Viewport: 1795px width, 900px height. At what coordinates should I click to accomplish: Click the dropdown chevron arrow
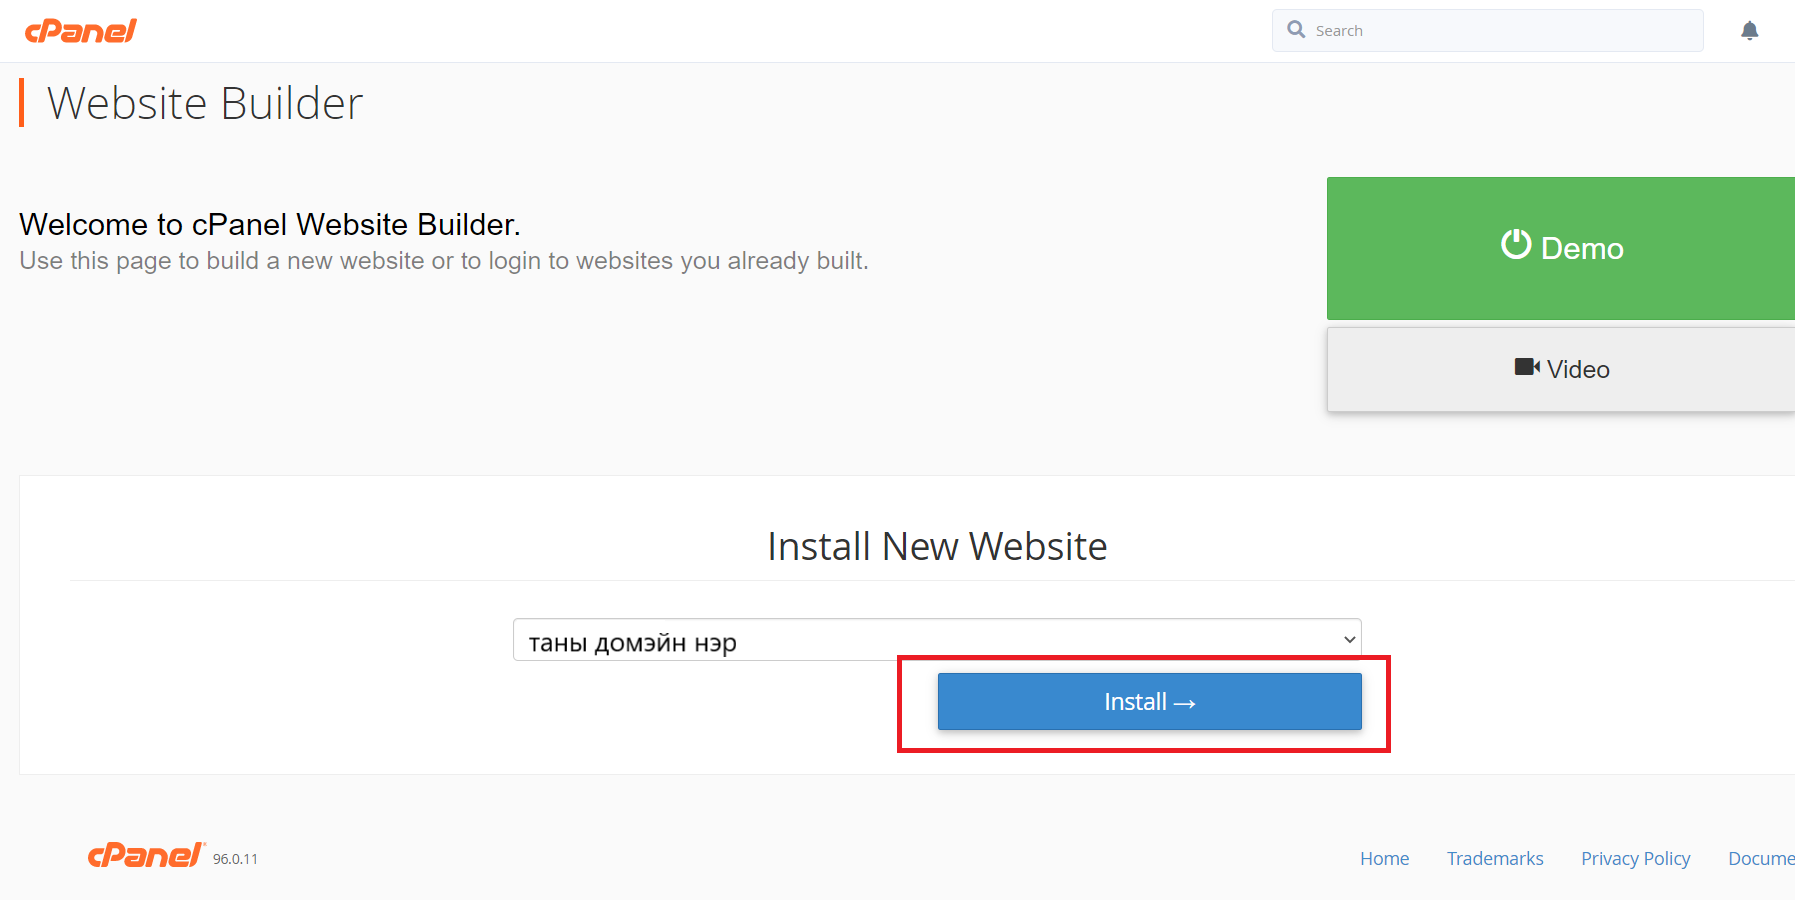(x=1349, y=640)
